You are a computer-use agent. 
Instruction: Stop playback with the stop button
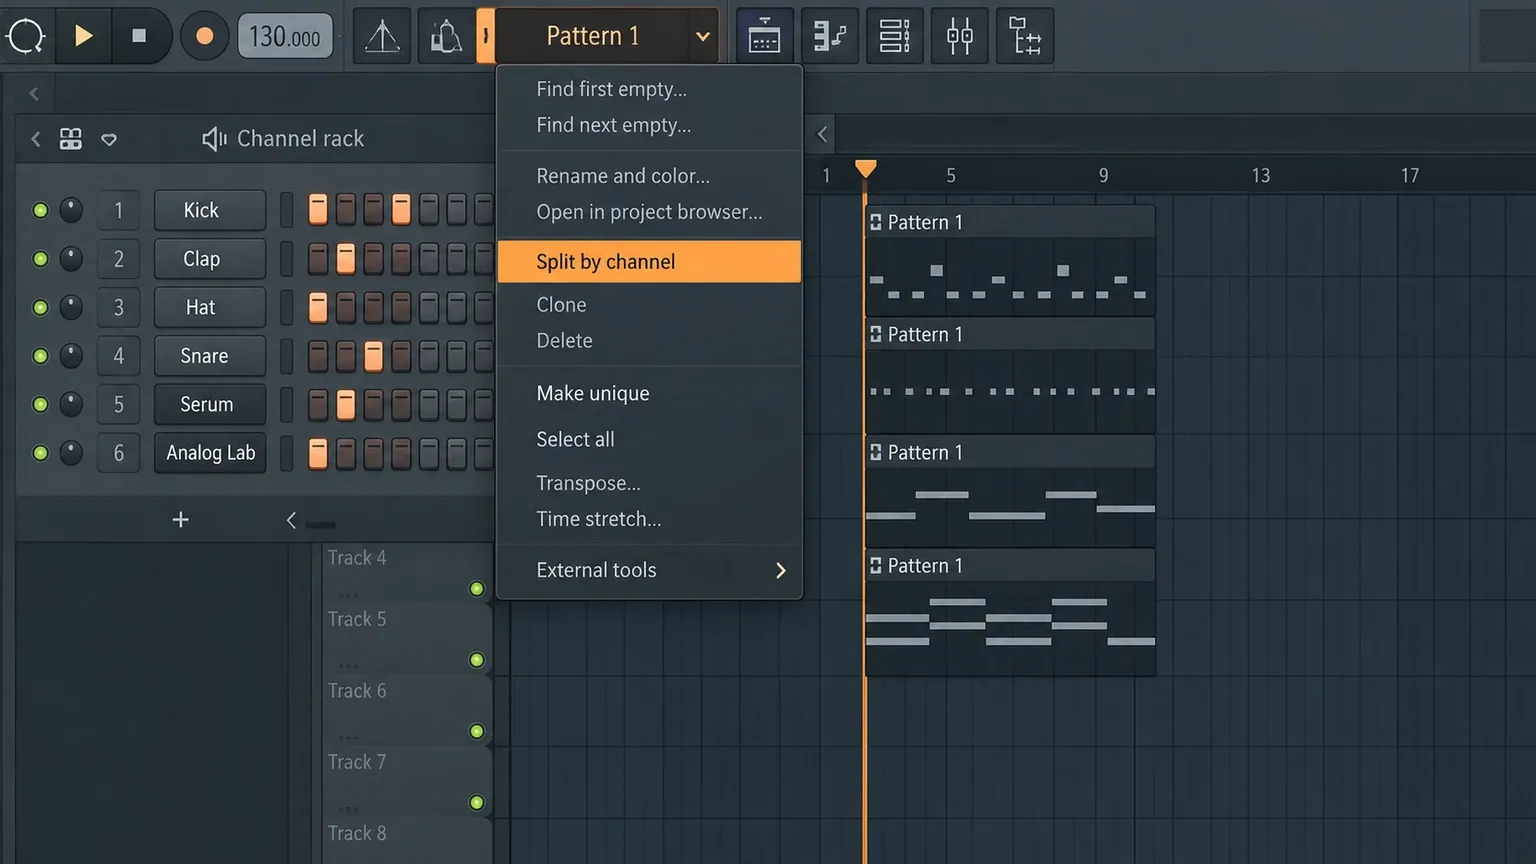click(x=139, y=36)
